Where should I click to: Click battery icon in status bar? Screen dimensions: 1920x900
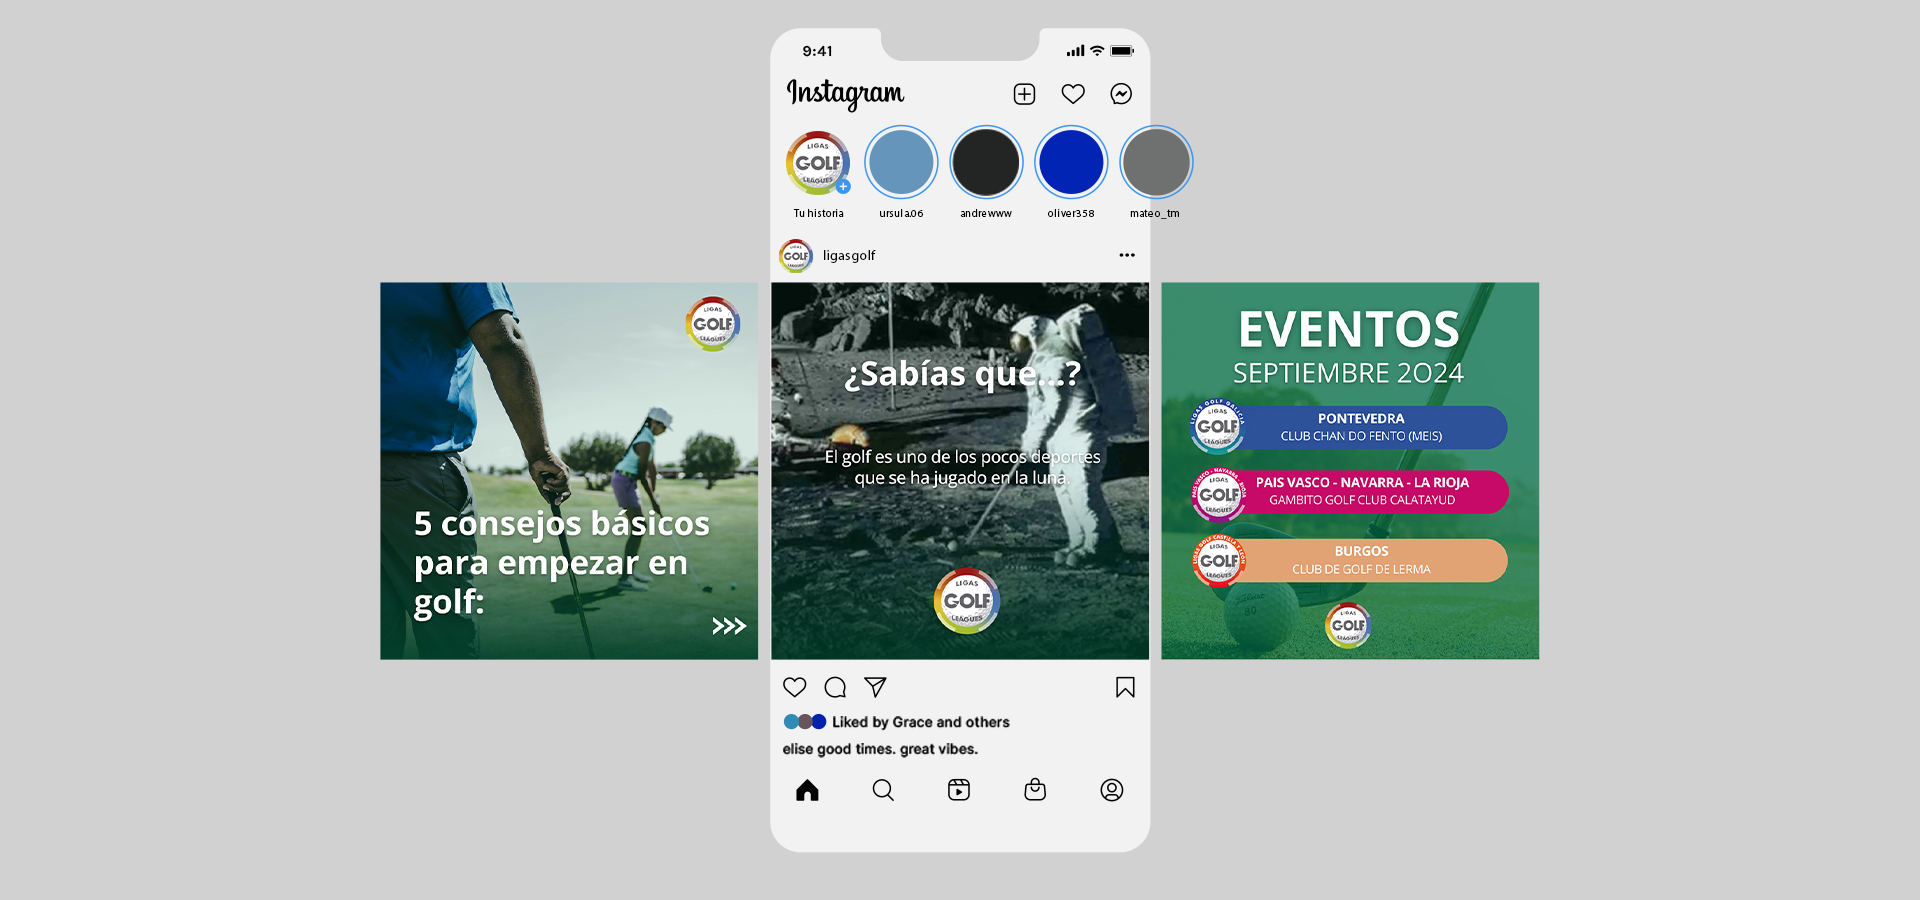pyautogui.click(x=1122, y=51)
